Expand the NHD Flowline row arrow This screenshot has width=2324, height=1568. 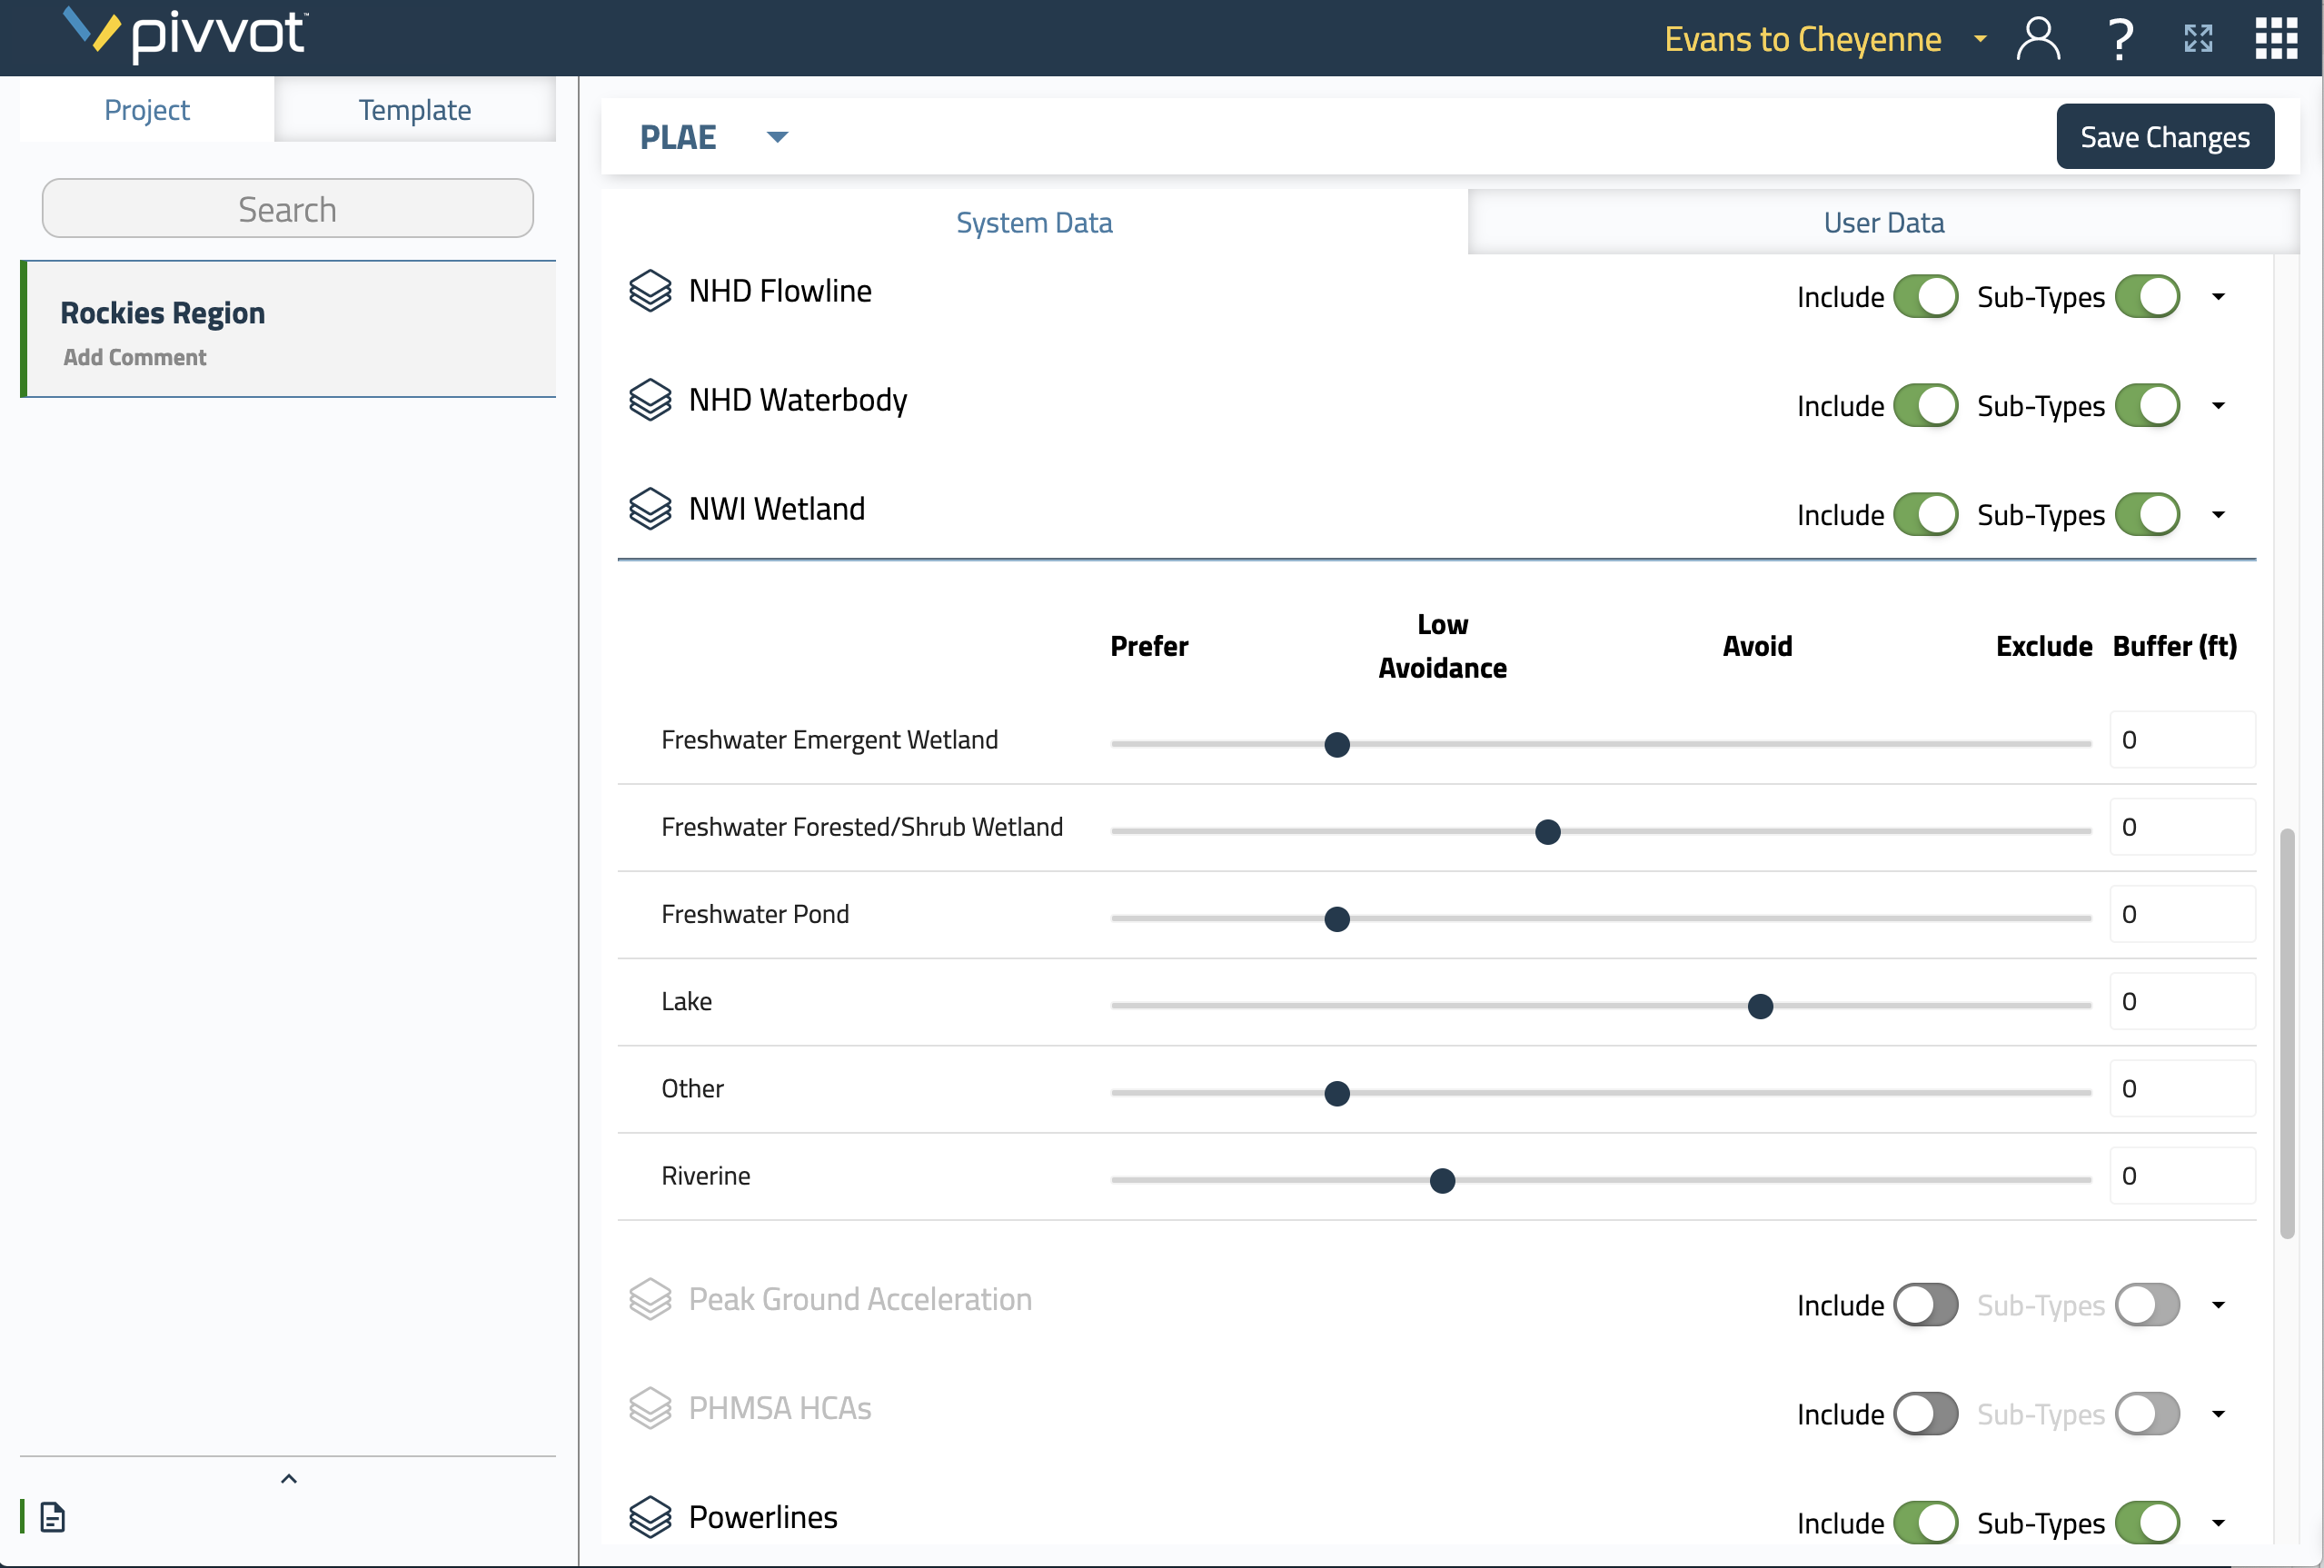point(2218,297)
